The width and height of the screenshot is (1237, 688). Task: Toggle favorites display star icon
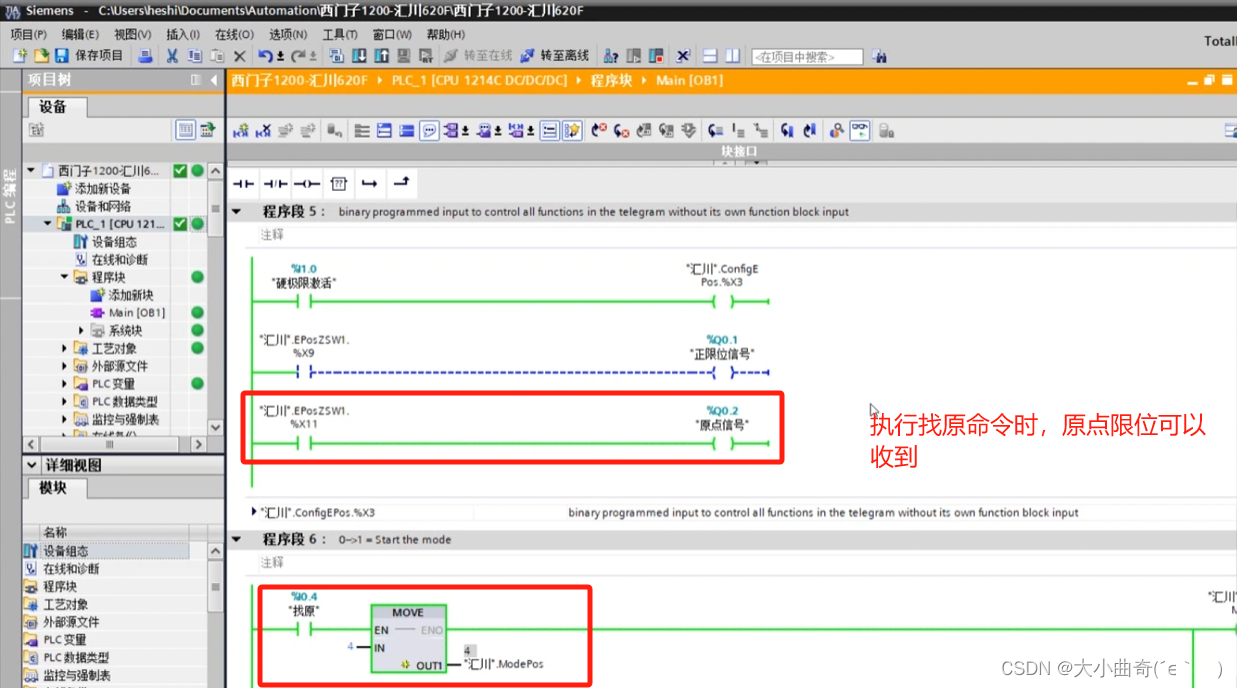click(572, 130)
